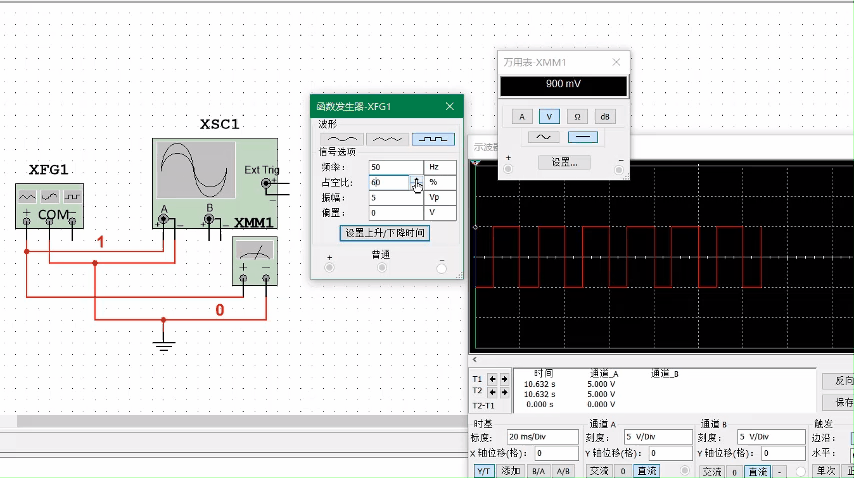Select DC signal mode on multimeter
Image resolution: width=854 pixels, height=478 pixels.
583,137
